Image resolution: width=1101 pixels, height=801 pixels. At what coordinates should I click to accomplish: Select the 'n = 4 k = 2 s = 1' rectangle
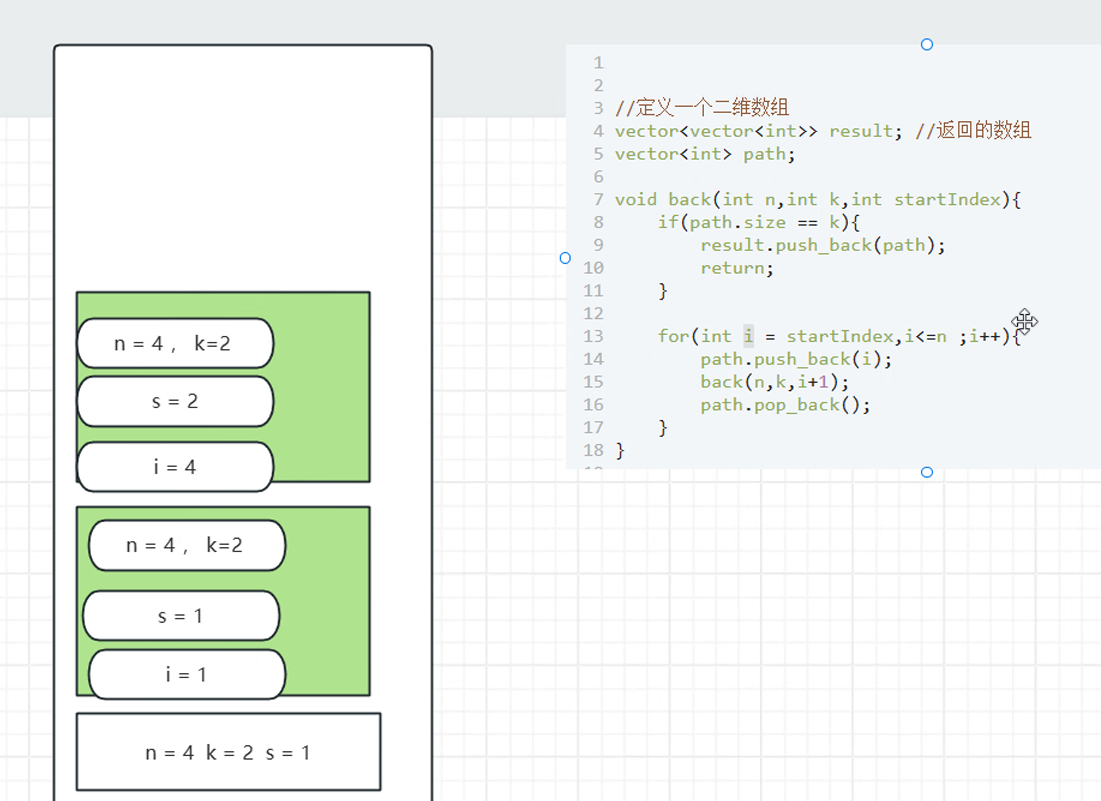(x=228, y=752)
